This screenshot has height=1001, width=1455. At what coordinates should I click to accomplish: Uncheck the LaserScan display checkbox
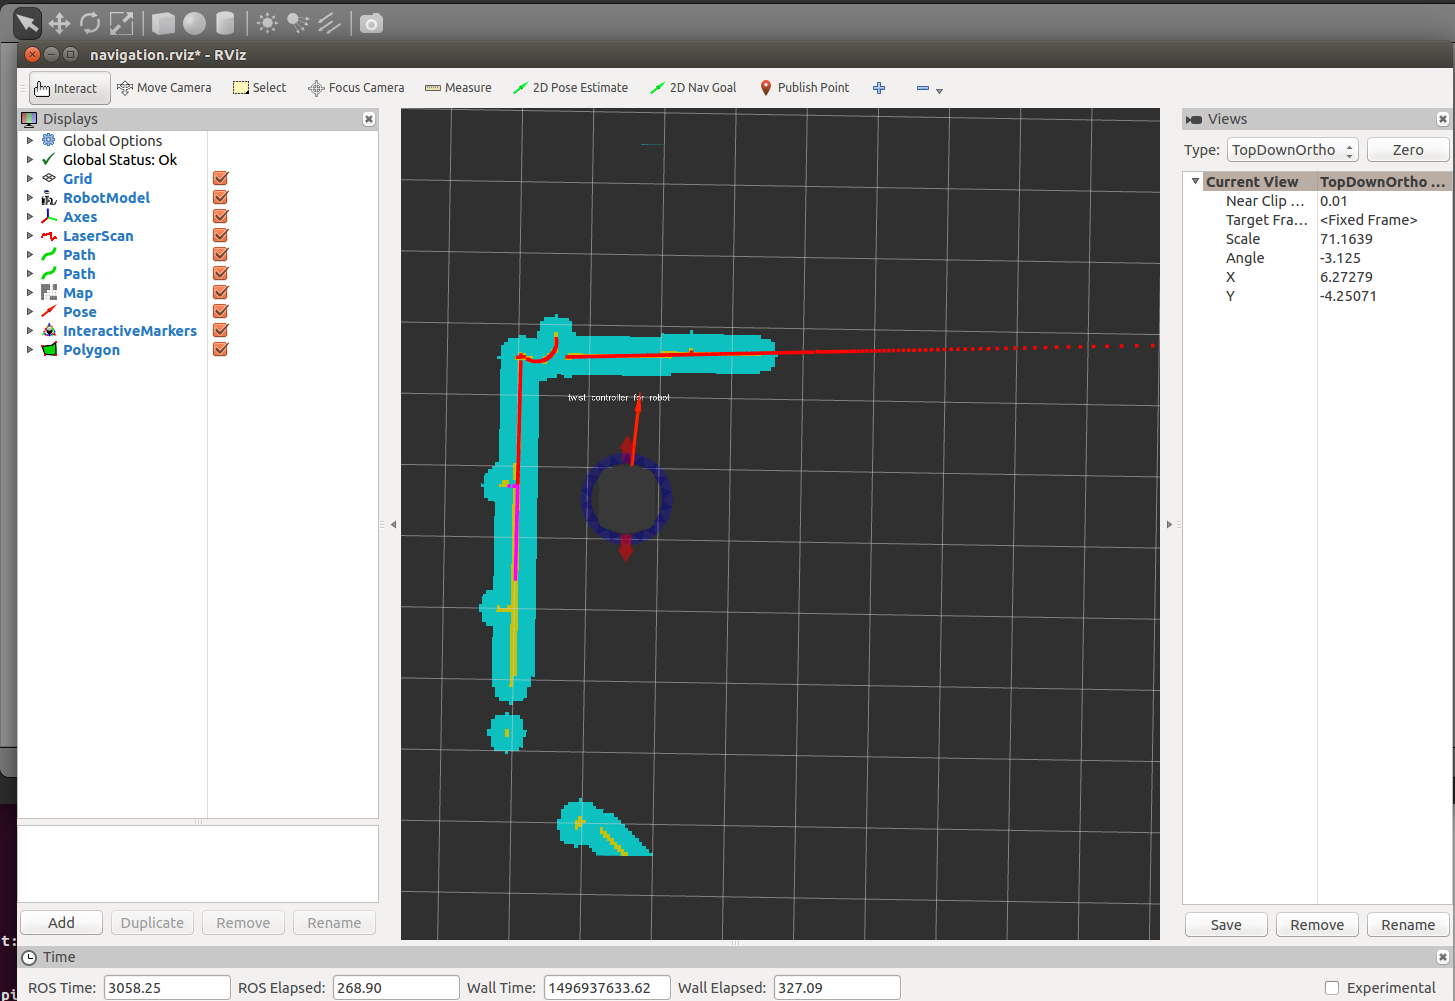(x=221, y=236)
